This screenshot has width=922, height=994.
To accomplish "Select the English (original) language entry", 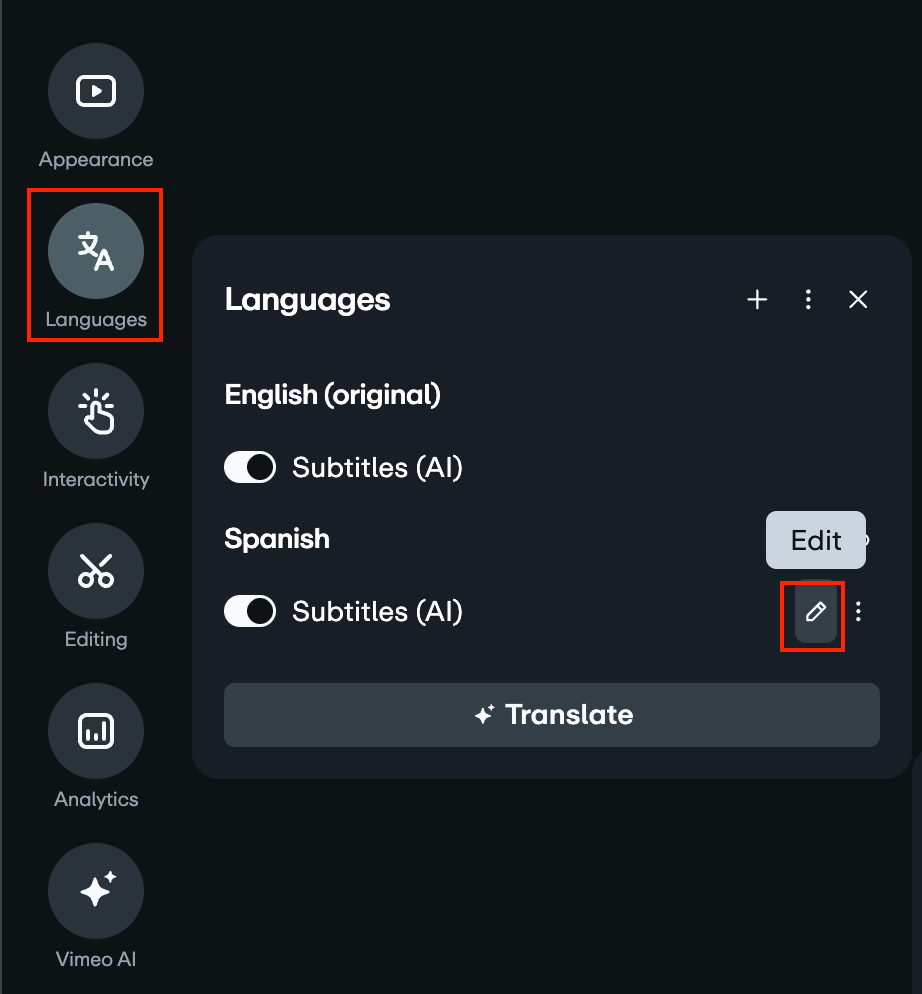I will point(333,395).
